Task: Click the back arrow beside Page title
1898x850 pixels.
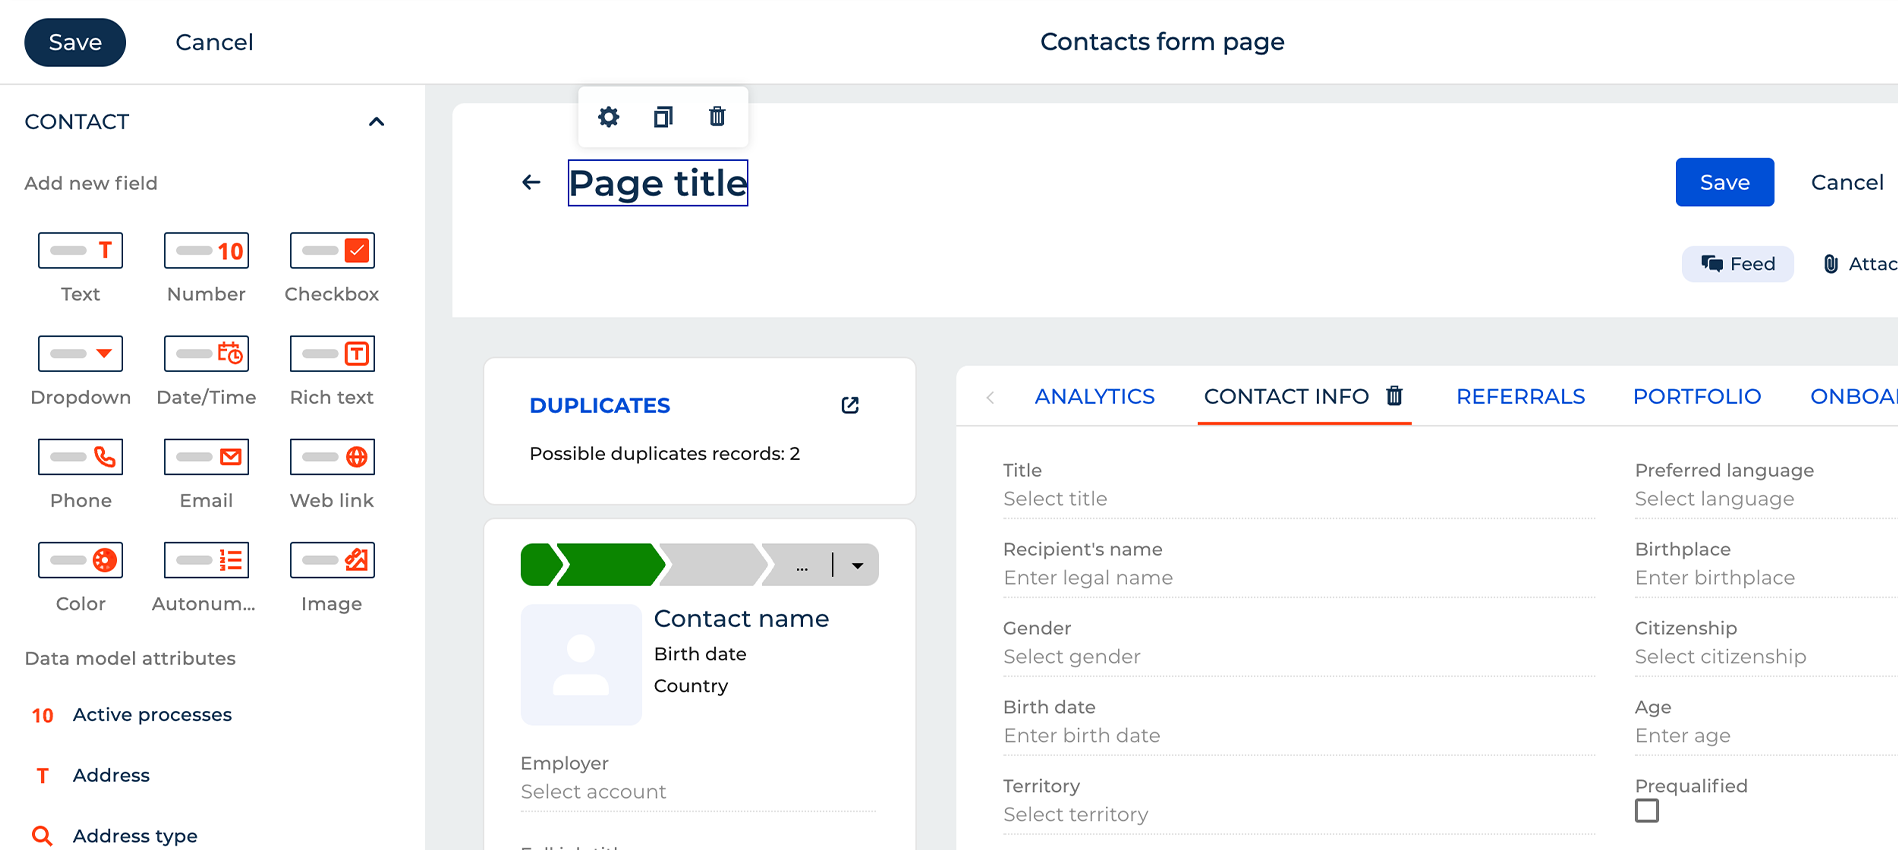Action: 531,182
